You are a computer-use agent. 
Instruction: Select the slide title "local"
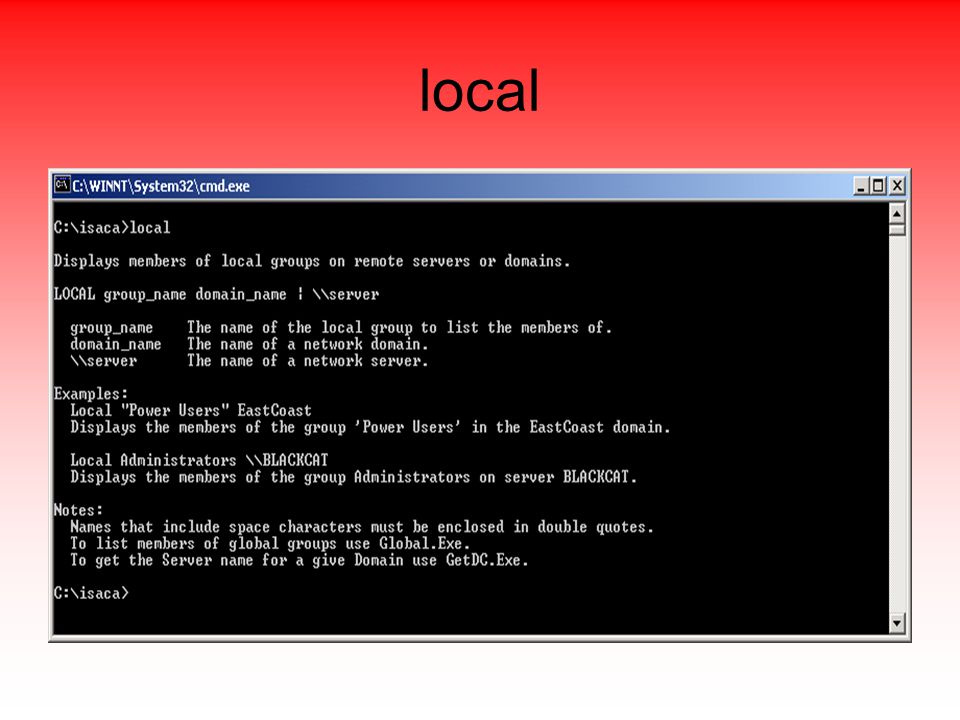(x=479, y=91)
